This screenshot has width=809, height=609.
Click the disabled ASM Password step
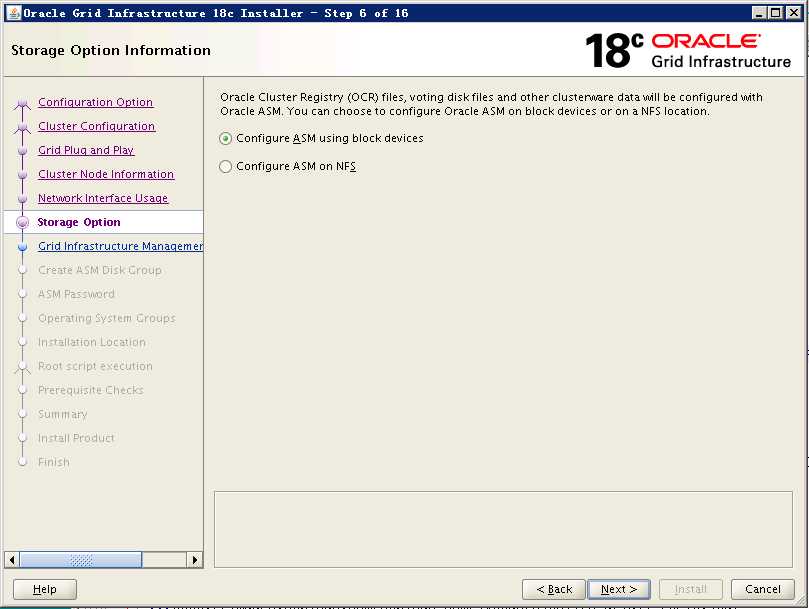pos(76,294)
